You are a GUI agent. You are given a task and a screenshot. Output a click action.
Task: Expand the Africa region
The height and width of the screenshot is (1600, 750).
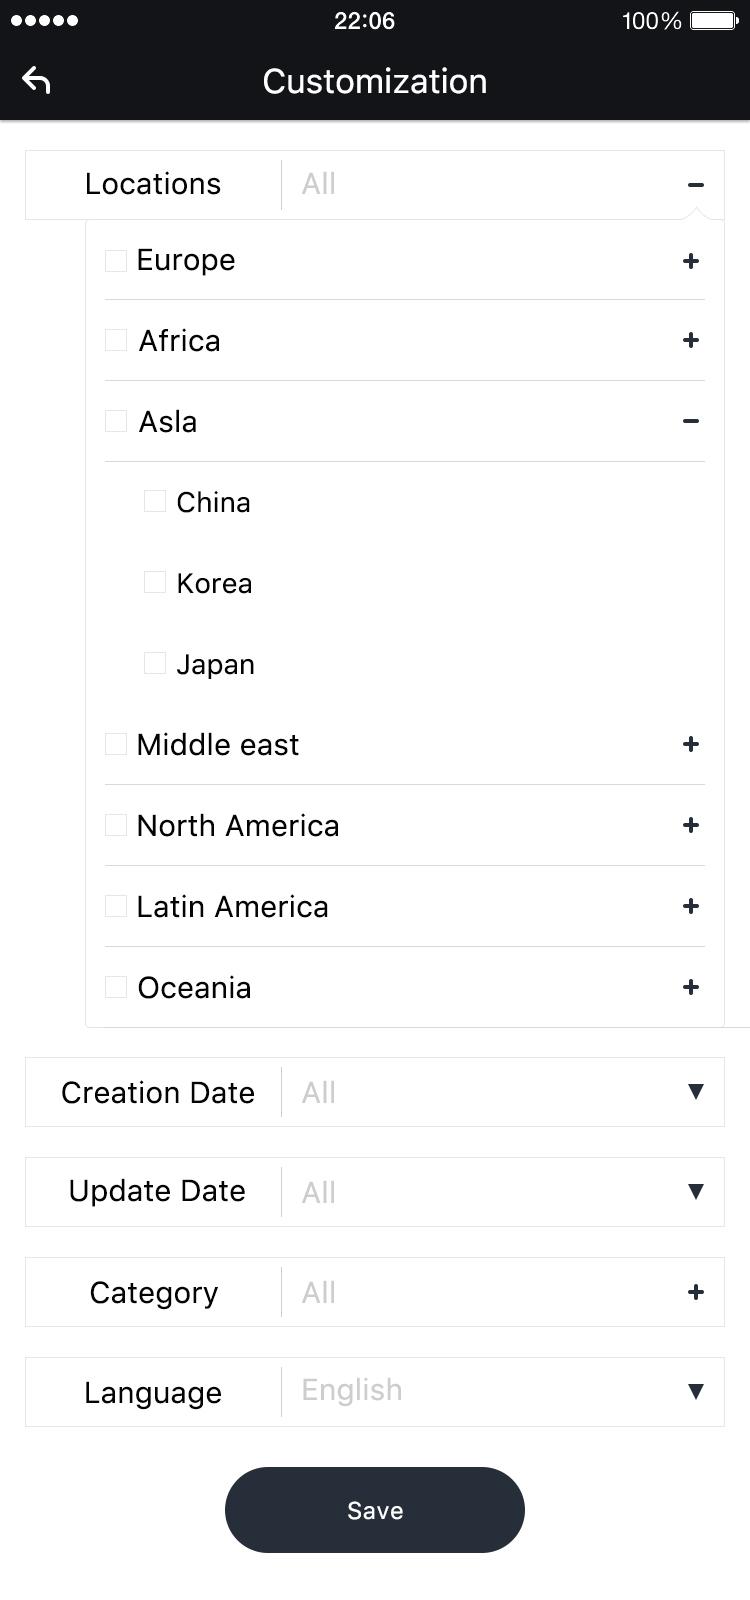[x=690, y=340]
